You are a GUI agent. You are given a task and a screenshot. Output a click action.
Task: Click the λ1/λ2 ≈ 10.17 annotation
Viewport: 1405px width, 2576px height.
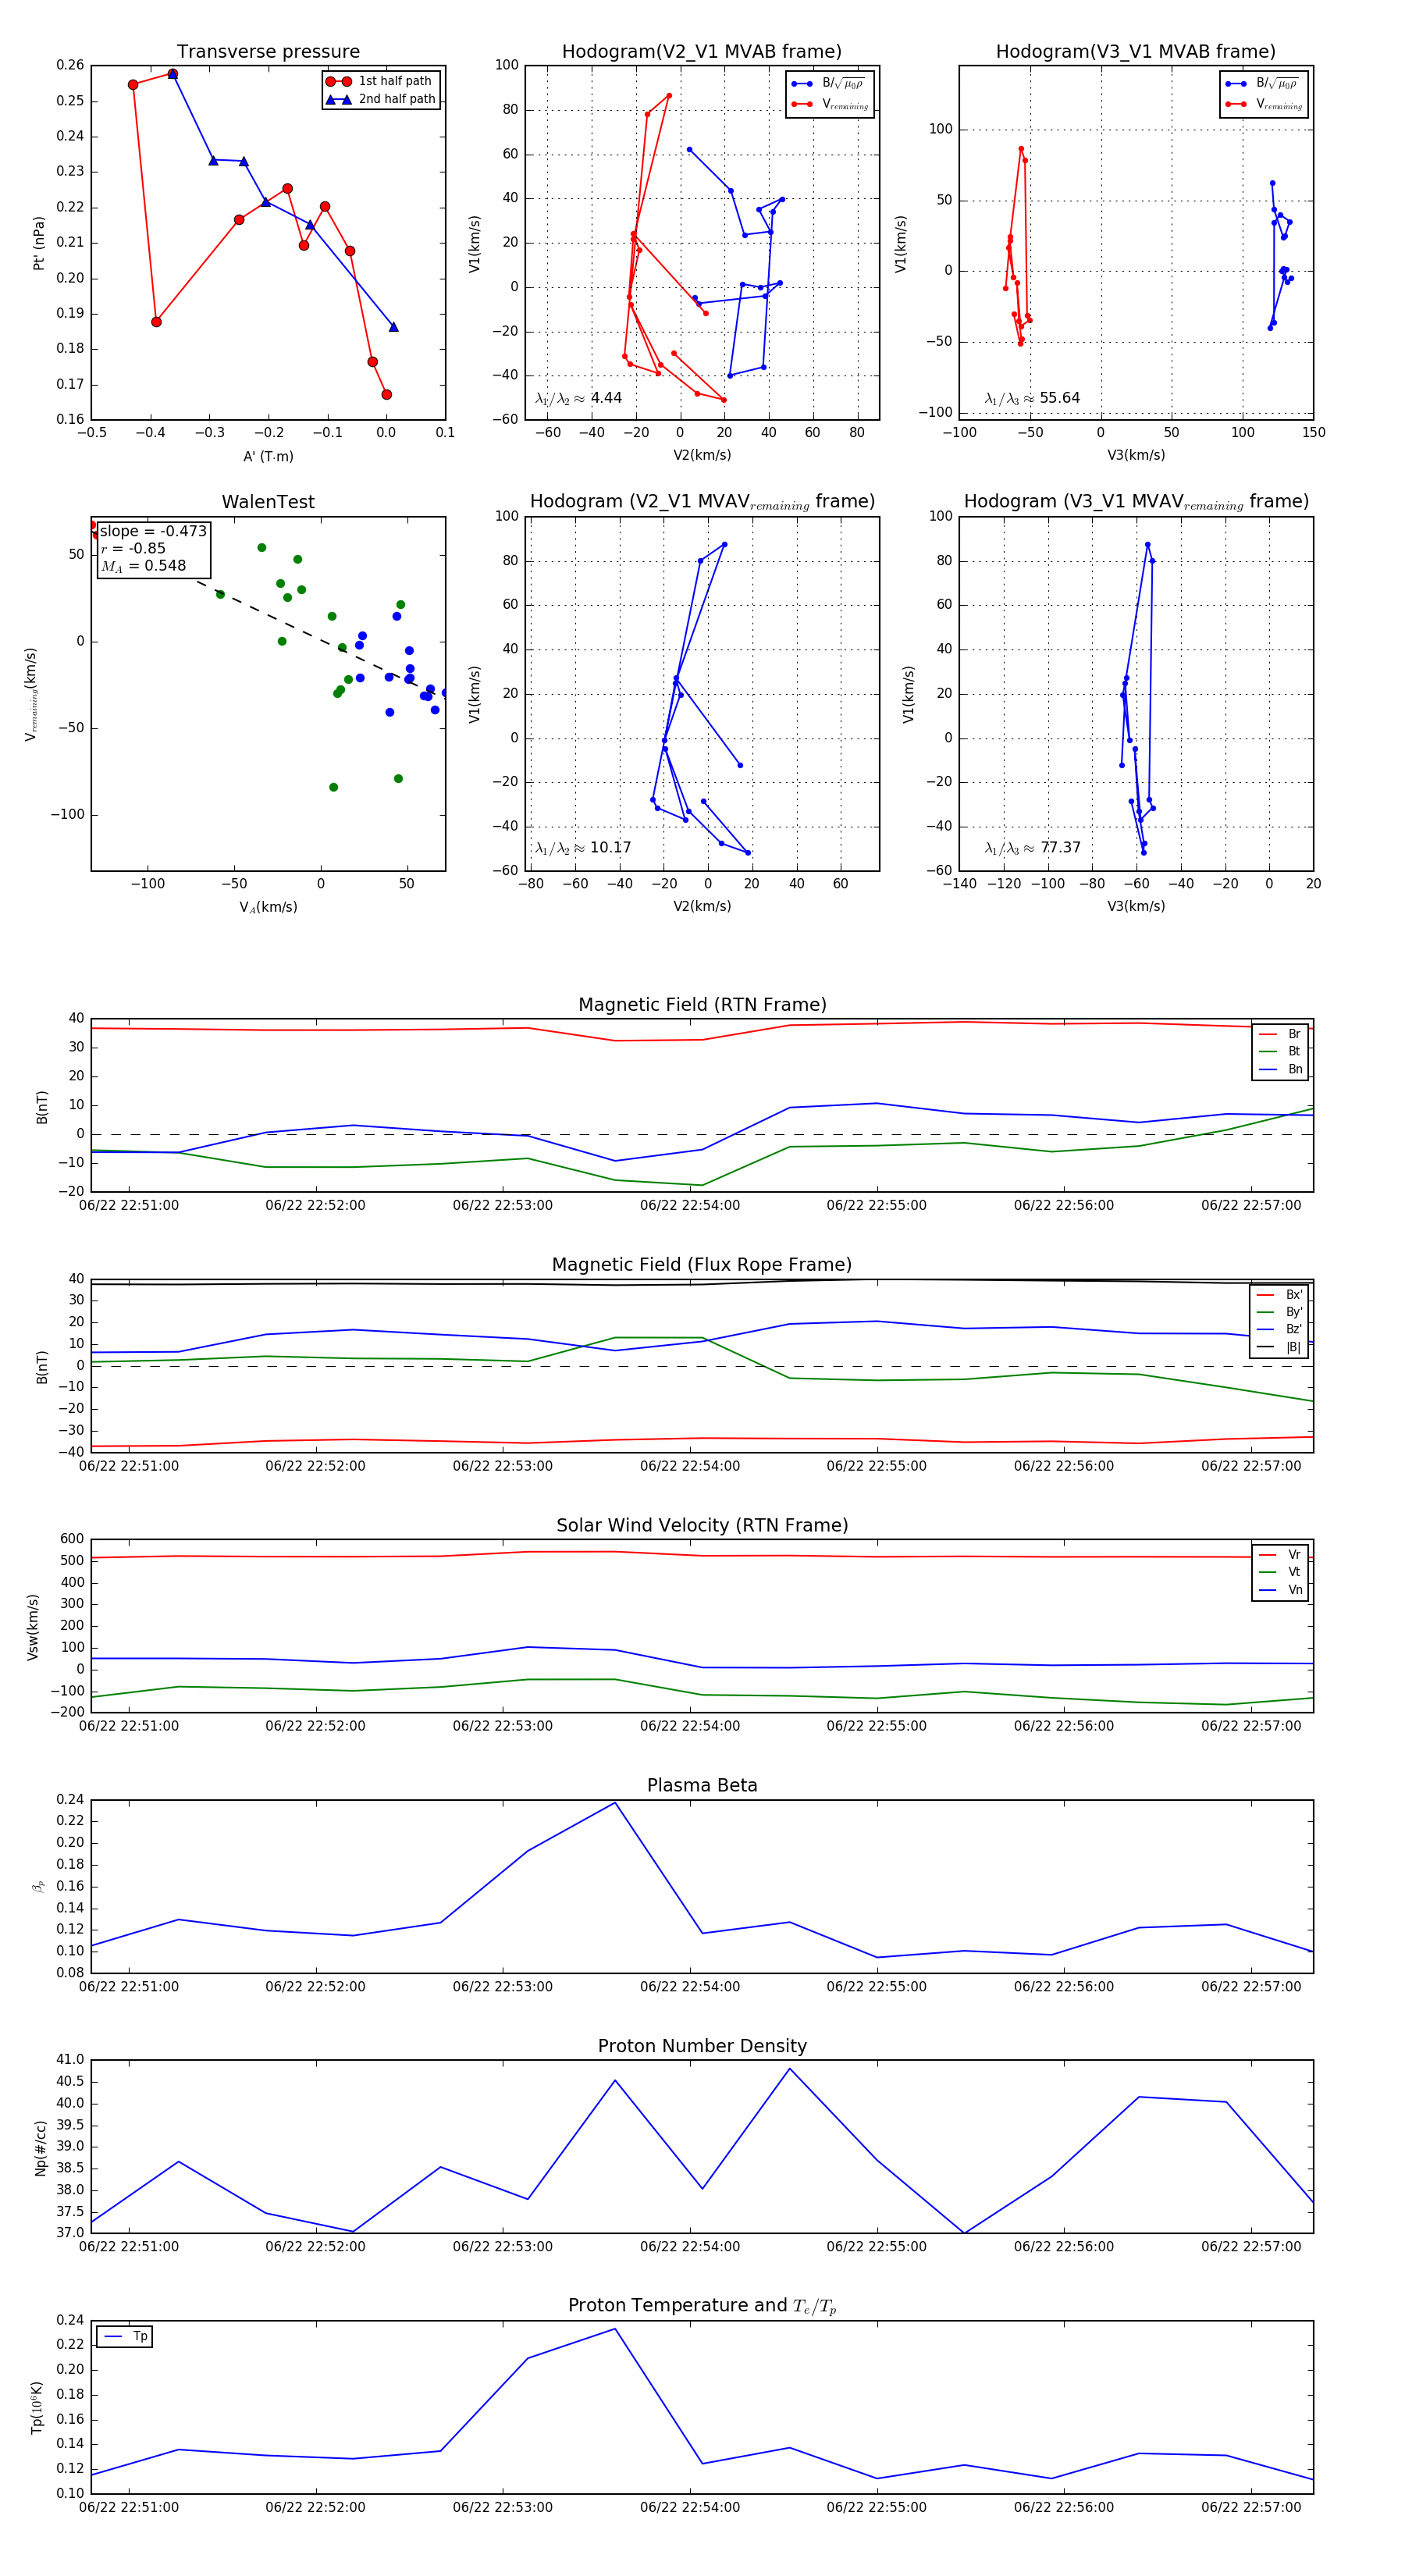[582, 848]
